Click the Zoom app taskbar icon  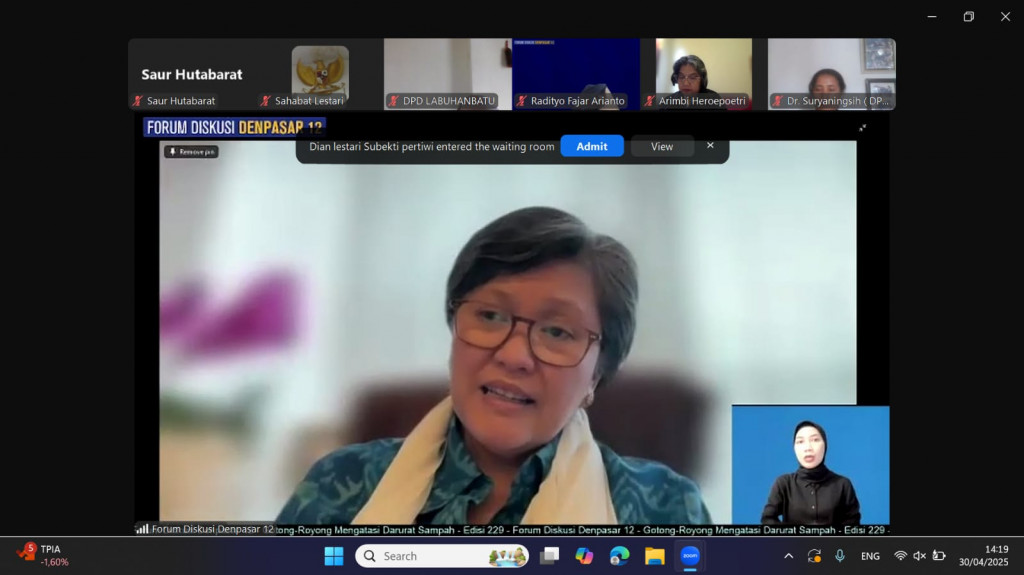(690, 556)
